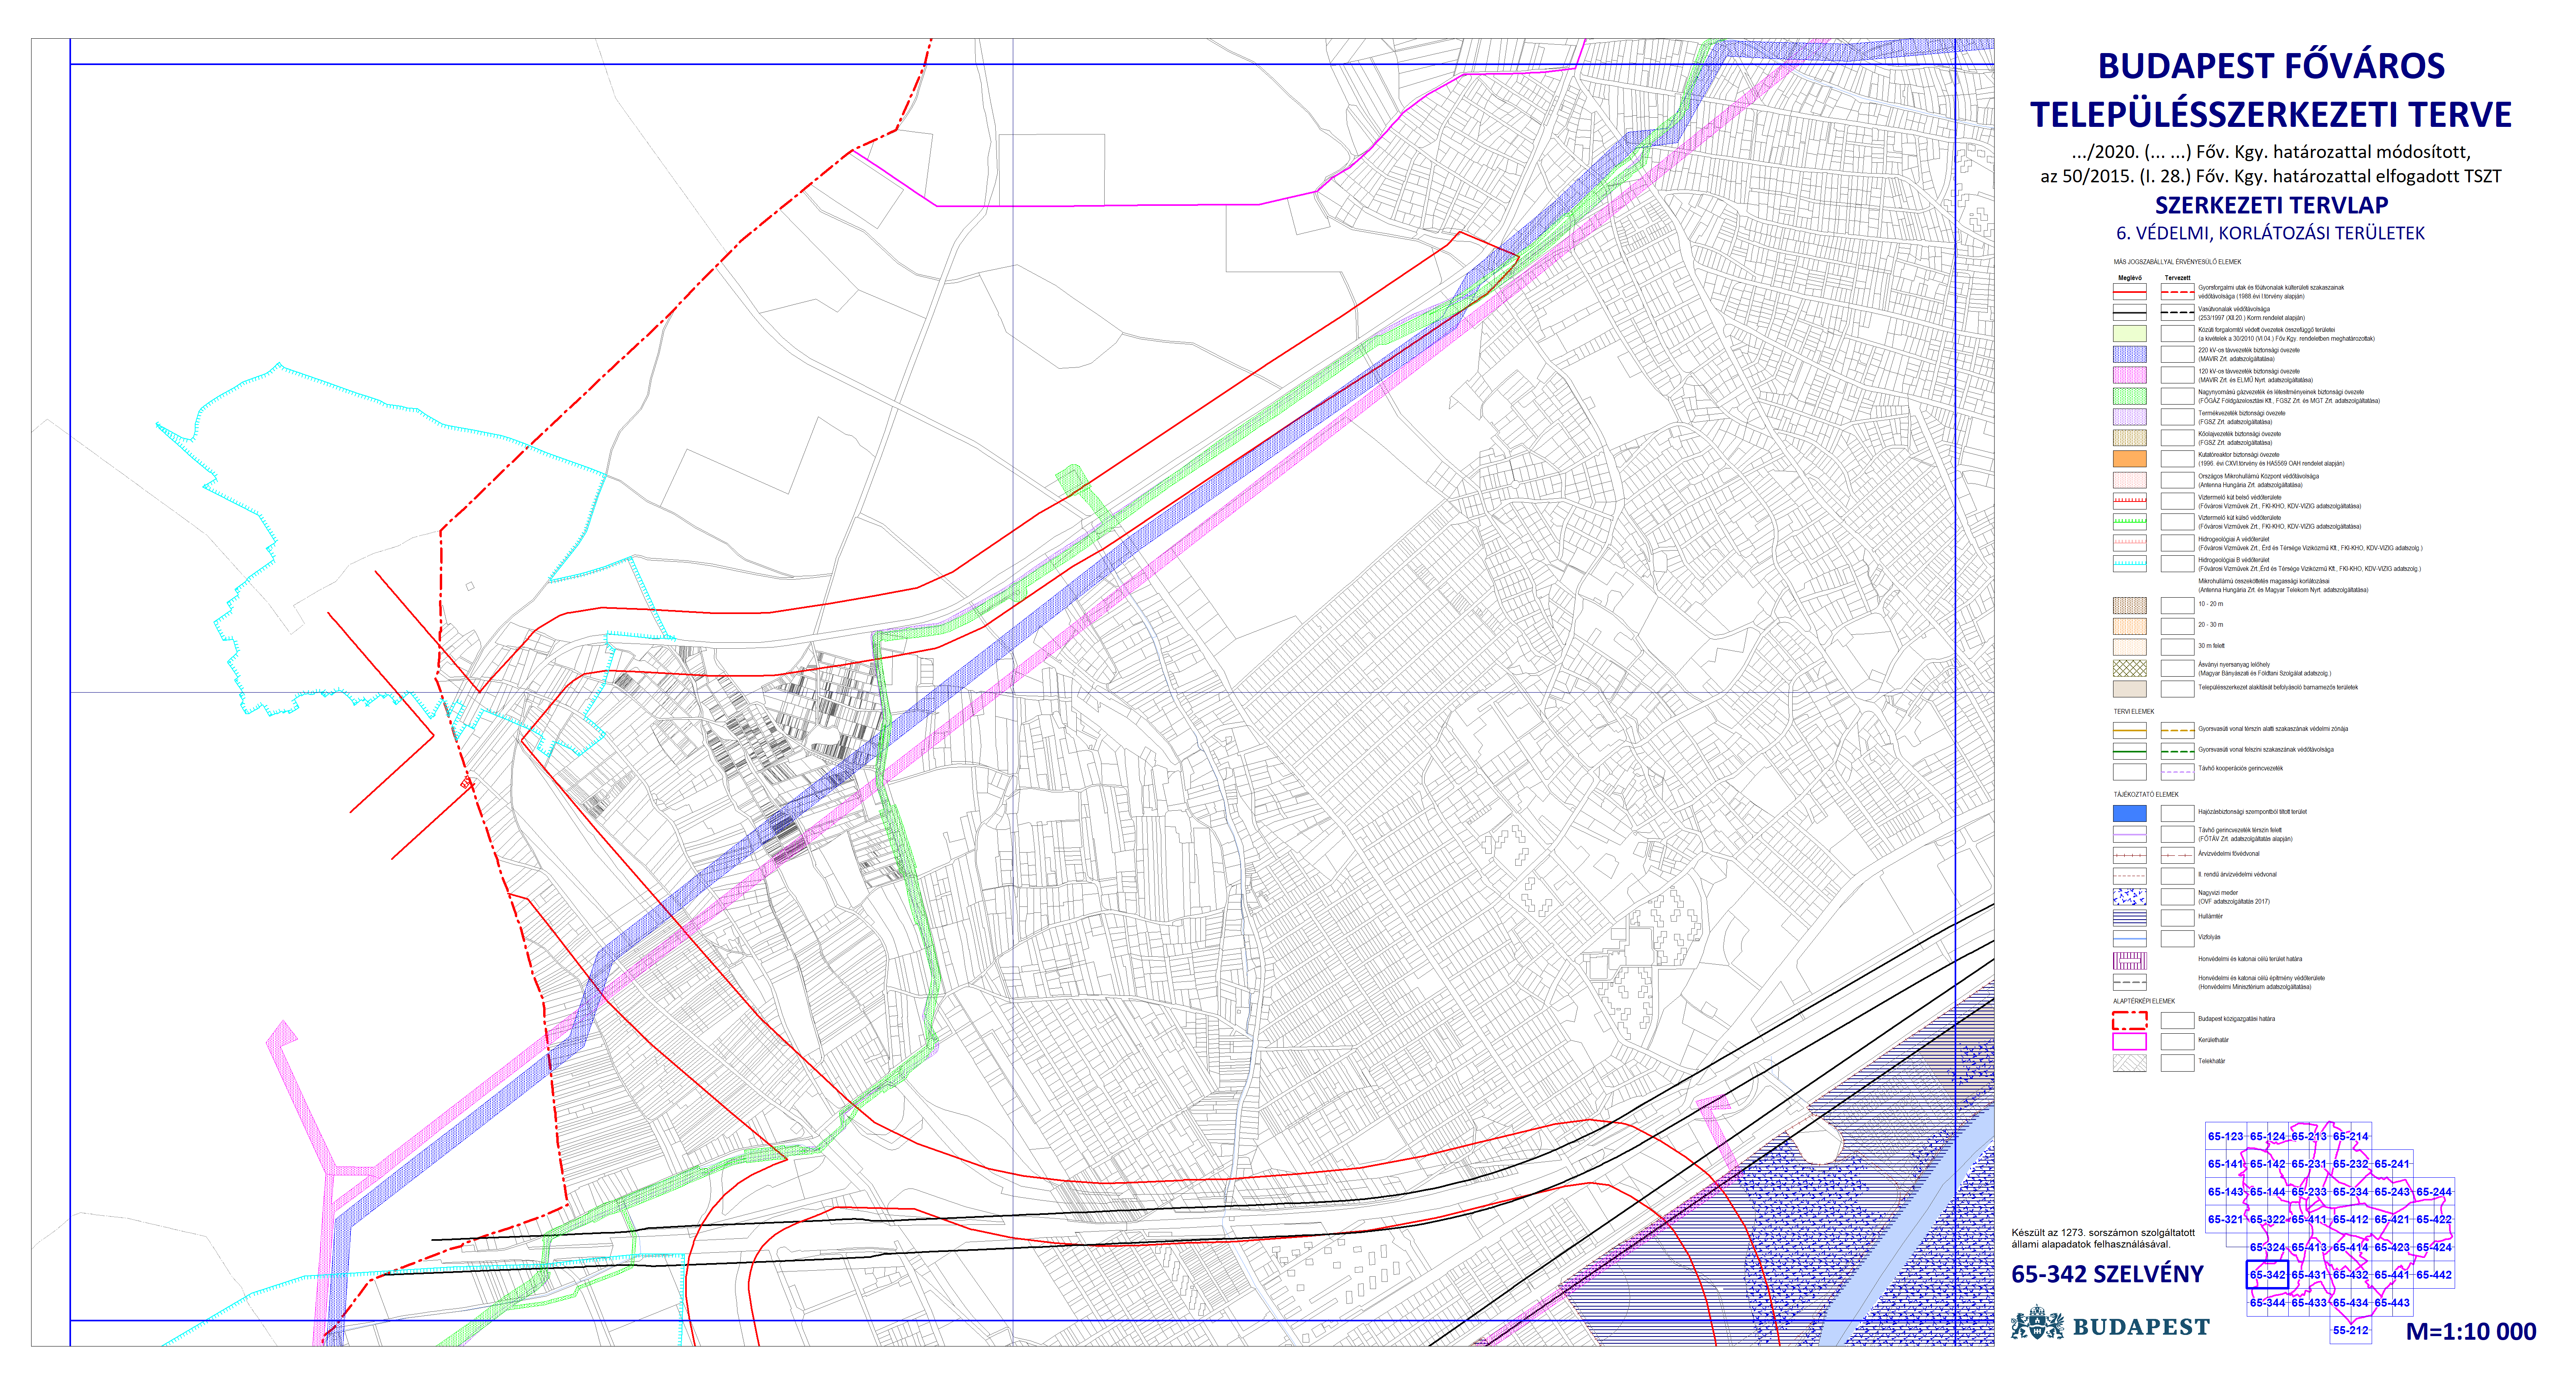Click the 65-344 cell in the index map
The image size is (2576, 1382).
[x=2267, y=1303]
